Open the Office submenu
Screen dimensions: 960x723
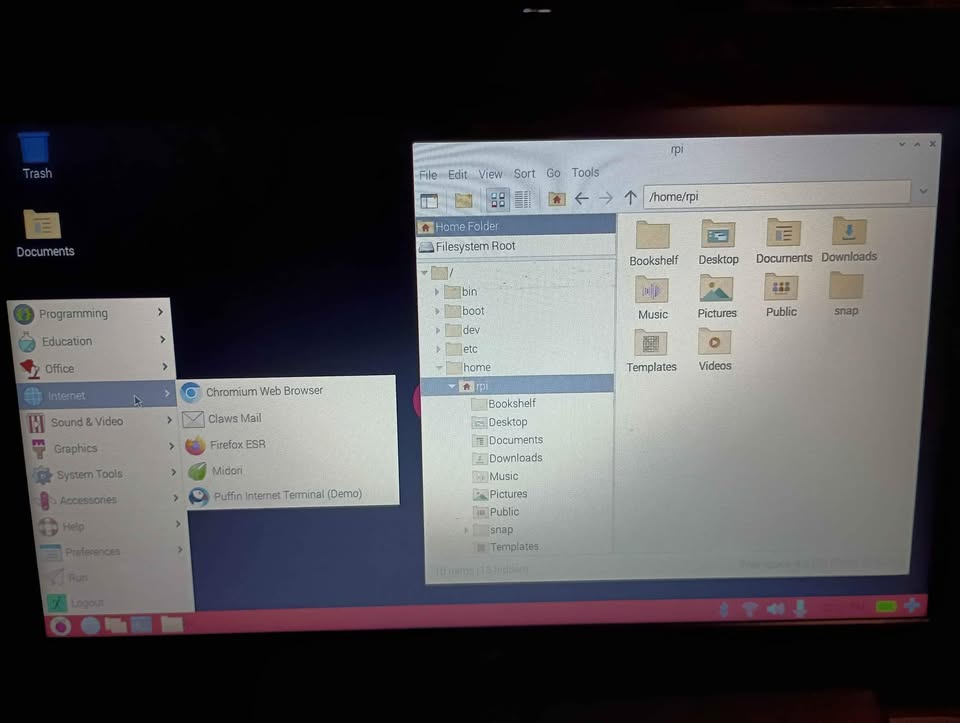coord(96,368)
